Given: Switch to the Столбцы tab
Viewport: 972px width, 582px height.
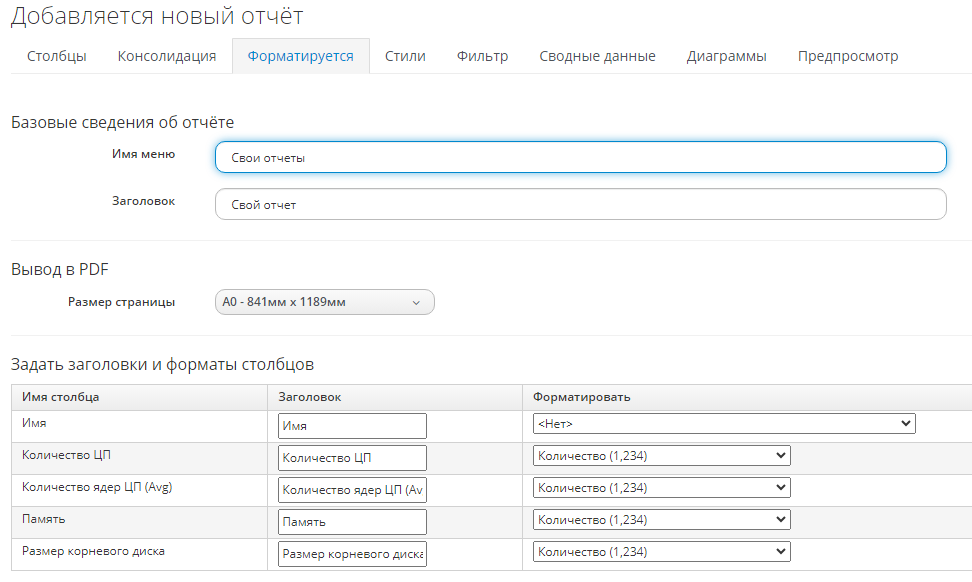Looking at the screenshot, I should pos(56,56).
